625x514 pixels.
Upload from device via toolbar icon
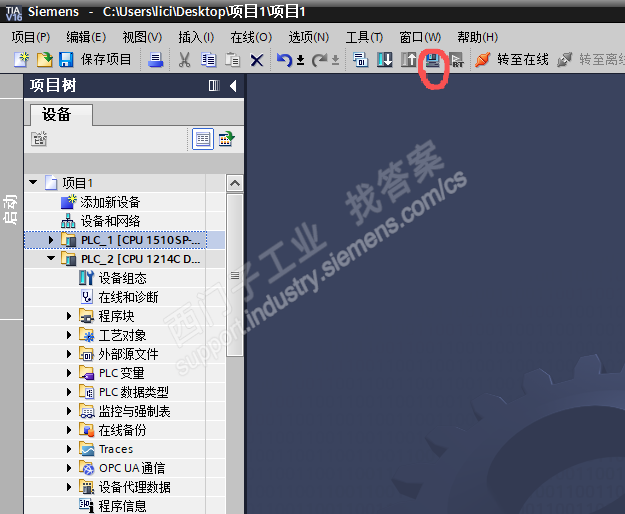tap(409, 60)
